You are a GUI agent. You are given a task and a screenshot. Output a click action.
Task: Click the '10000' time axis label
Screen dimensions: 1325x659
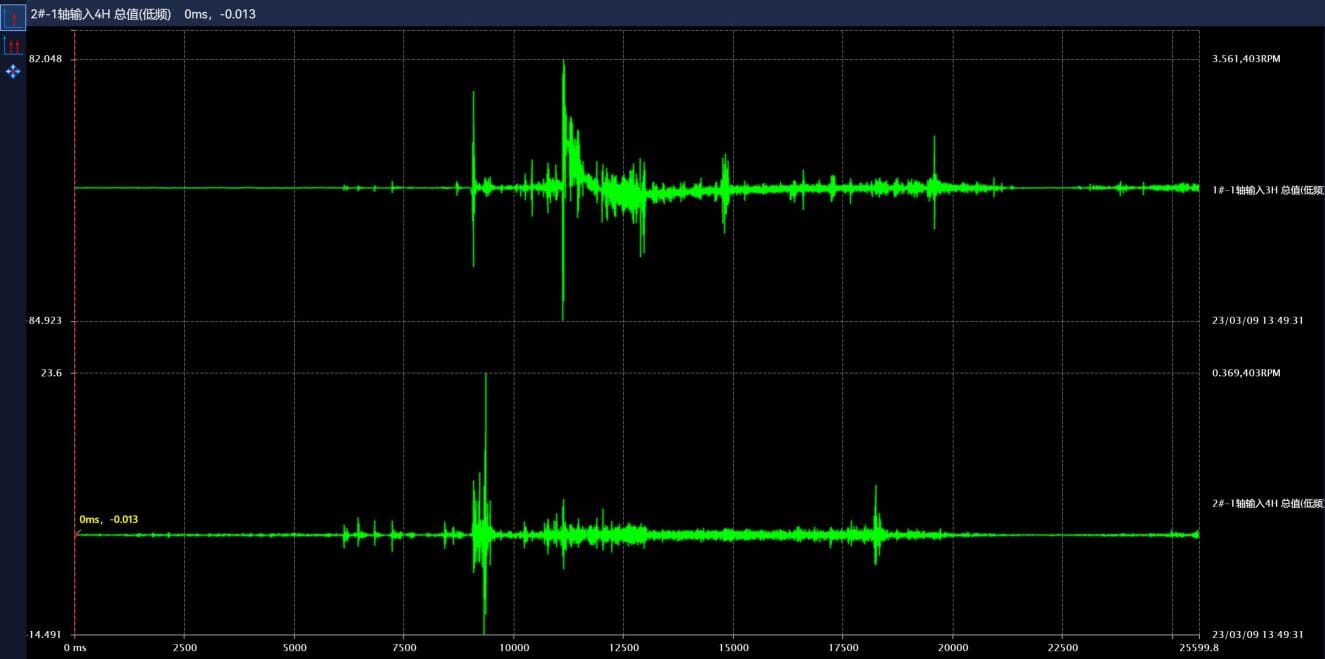[514, 648]
